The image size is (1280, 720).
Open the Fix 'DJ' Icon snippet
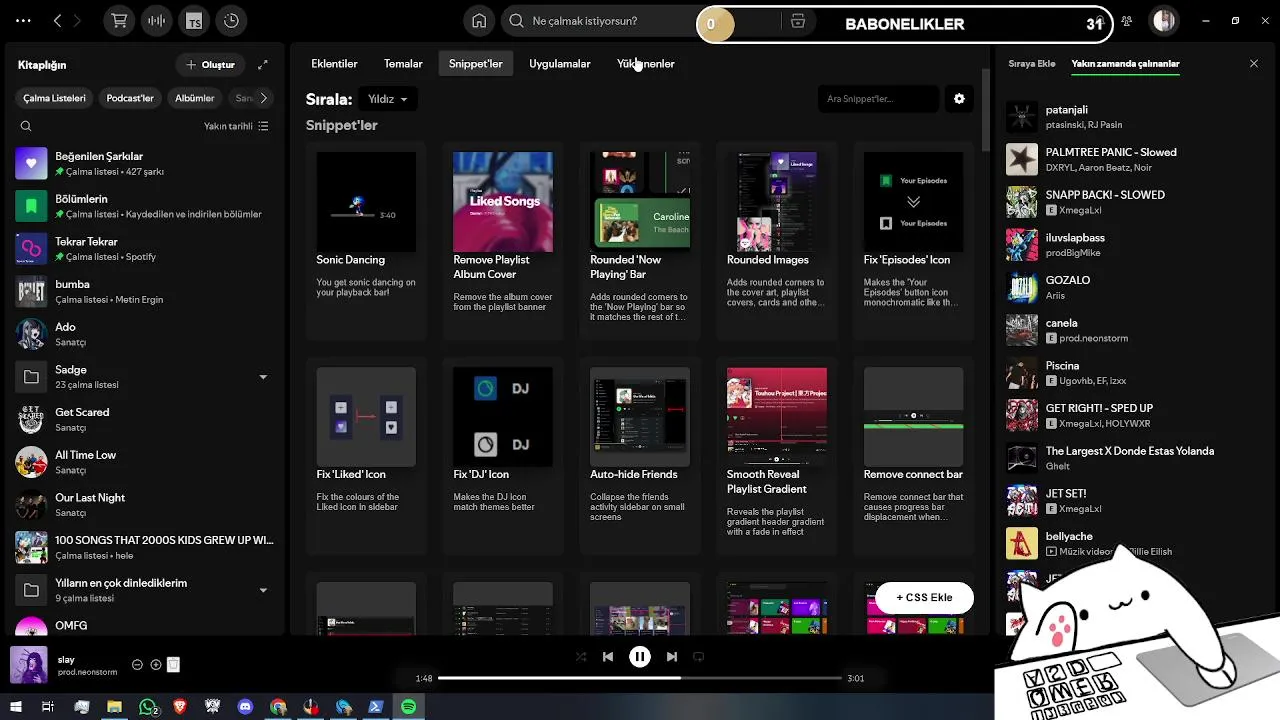pos(503,456)
